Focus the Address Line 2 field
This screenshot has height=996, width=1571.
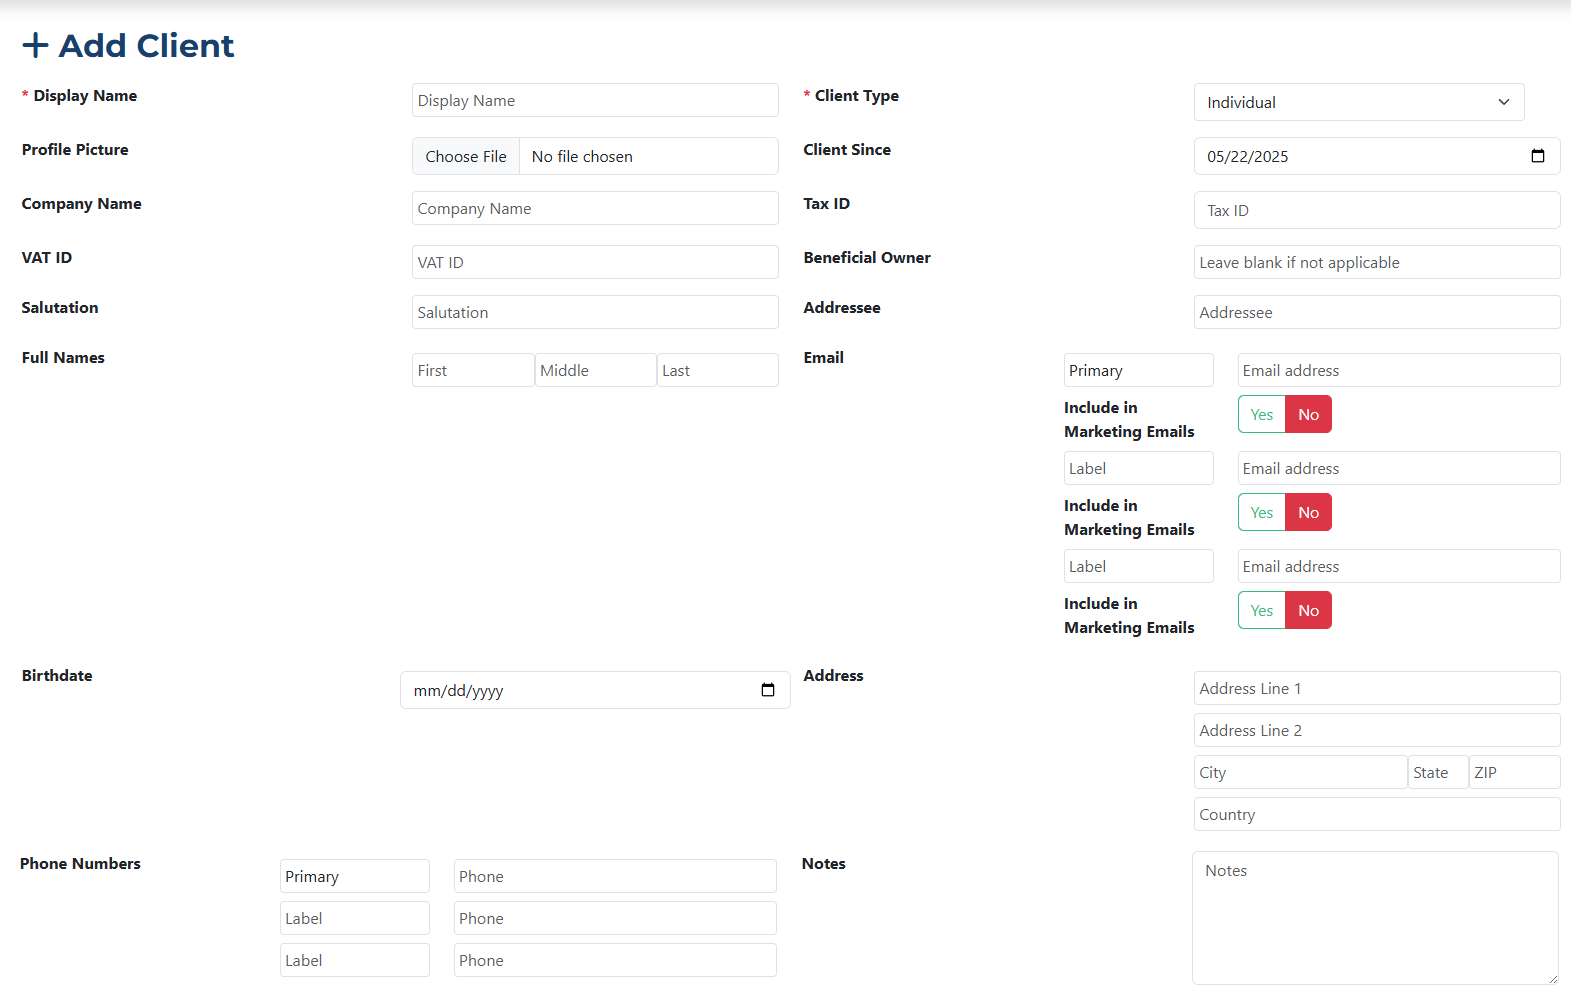pyautogui.click(x=1377, y=730)
